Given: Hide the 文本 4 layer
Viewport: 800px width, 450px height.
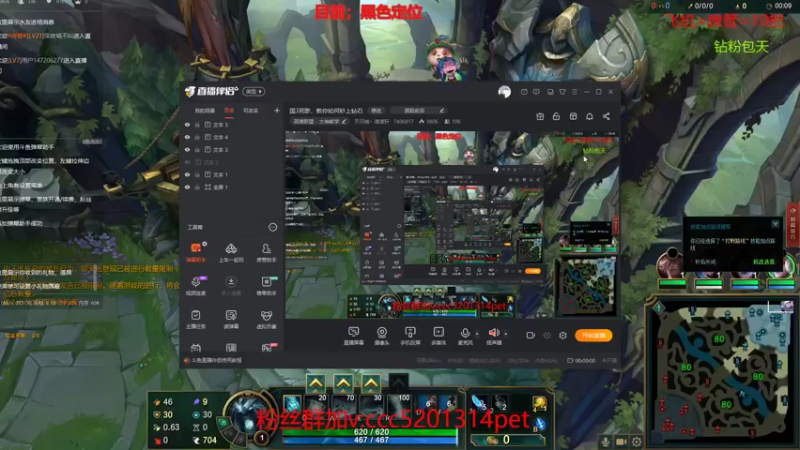Looking at the screenshot, I should (x=187, y=137).
